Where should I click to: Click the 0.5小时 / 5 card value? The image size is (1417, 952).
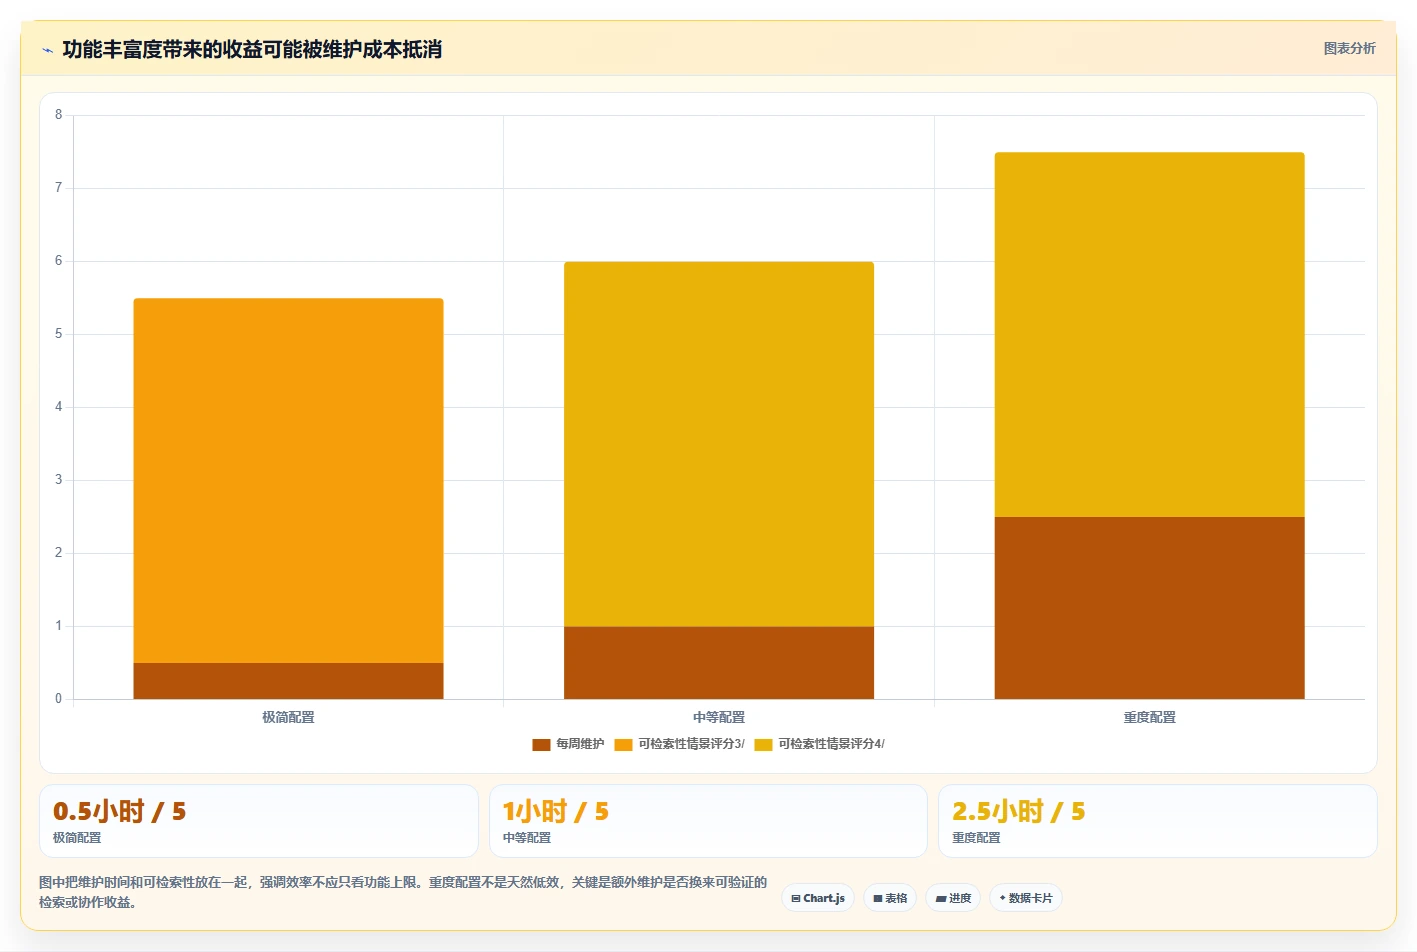click(119, 811)
